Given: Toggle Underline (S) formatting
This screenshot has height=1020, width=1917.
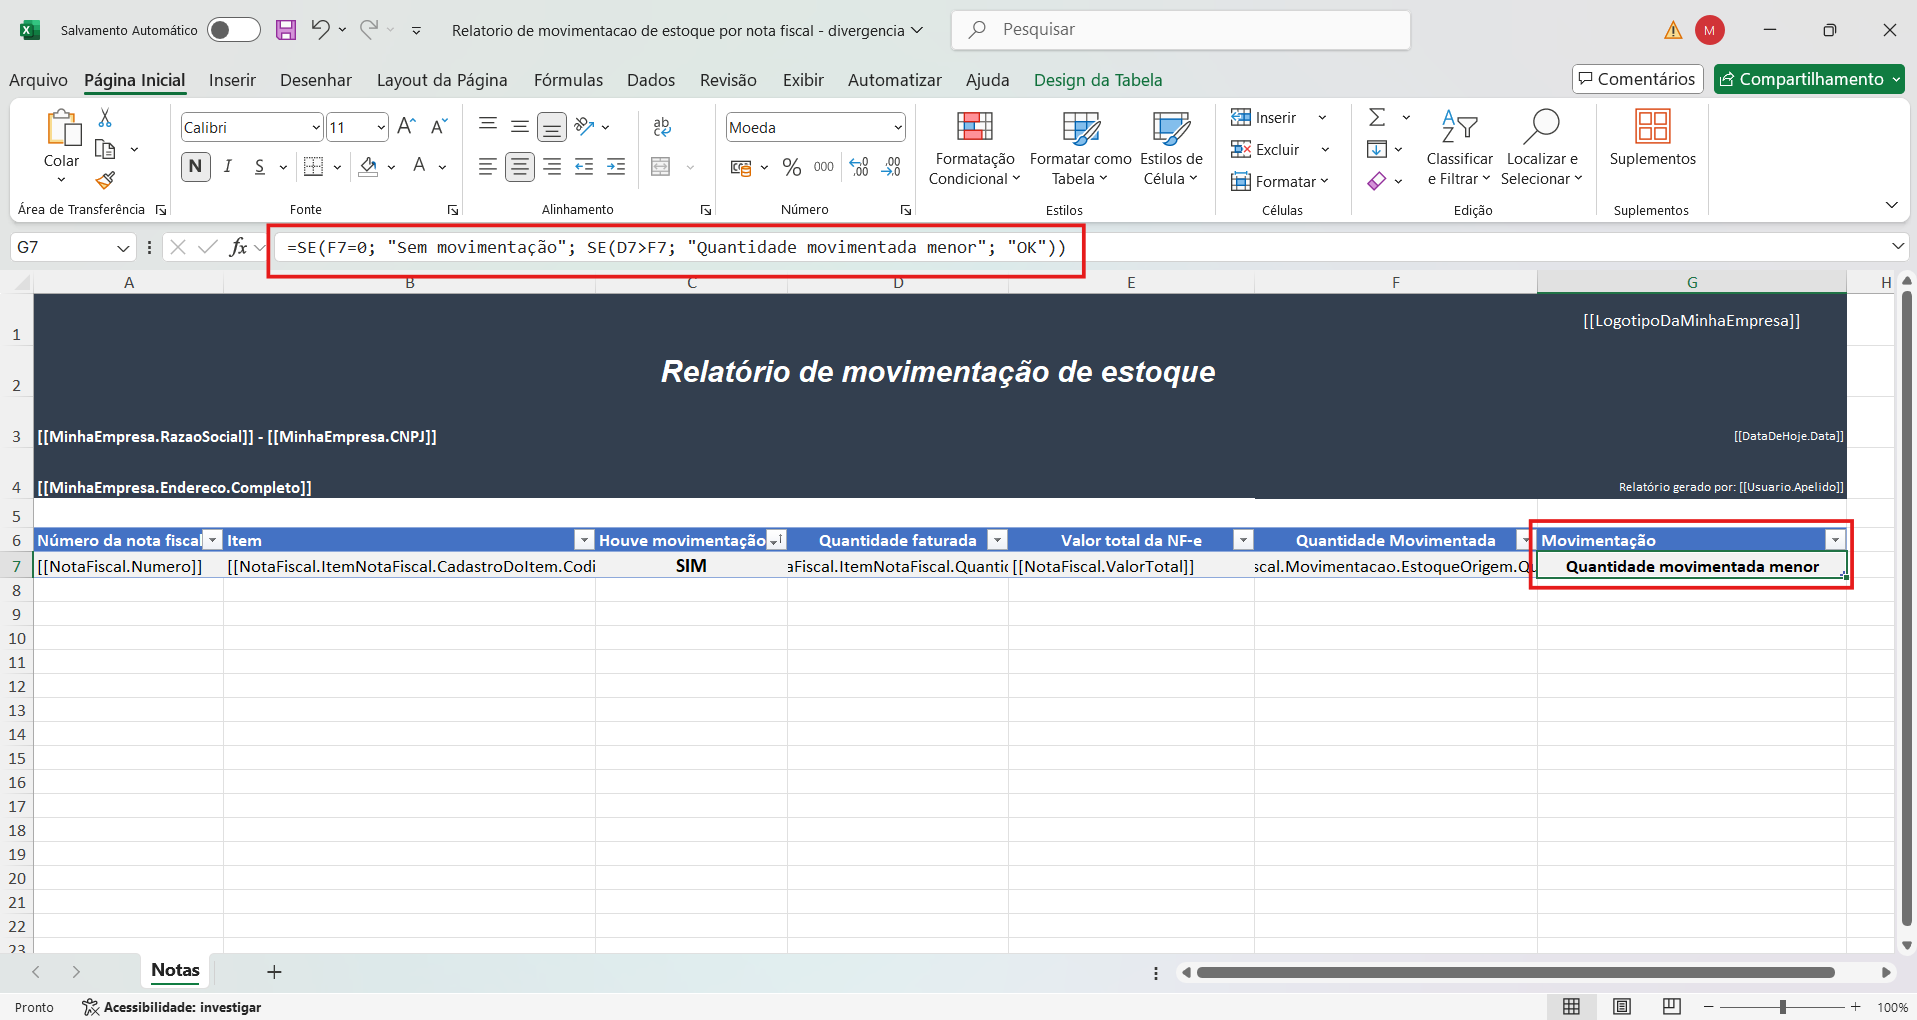Looking at the screenshot, I should pos(260,167).
